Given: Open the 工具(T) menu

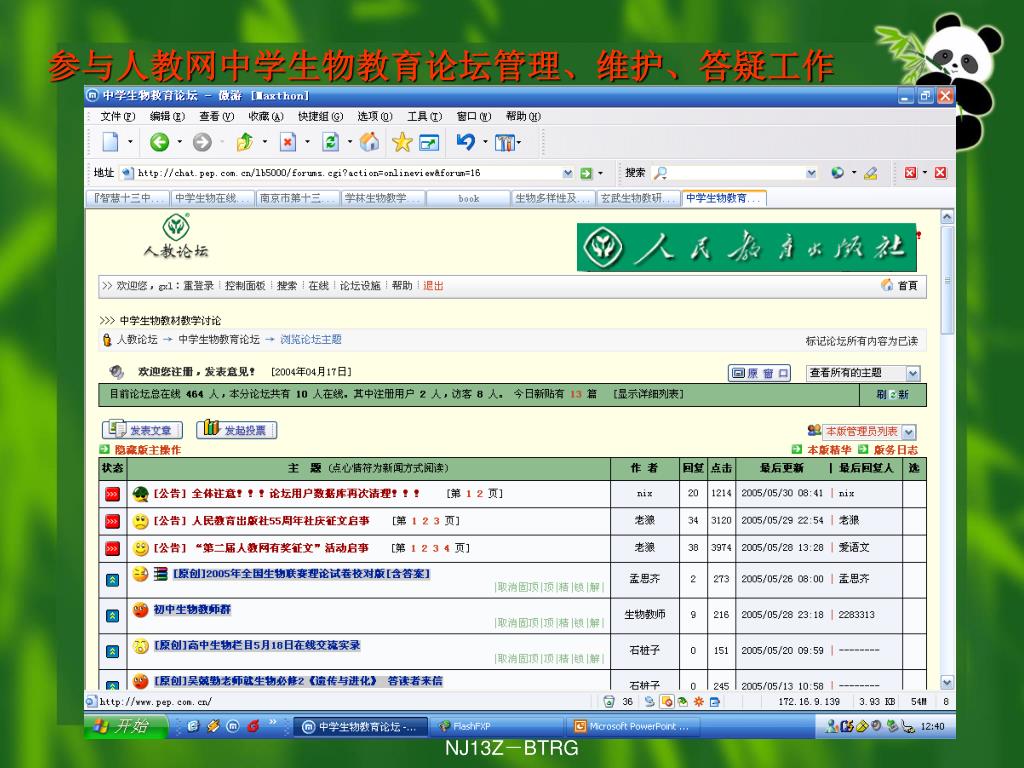Looking at the screenshot, I should tap(424, 116).
